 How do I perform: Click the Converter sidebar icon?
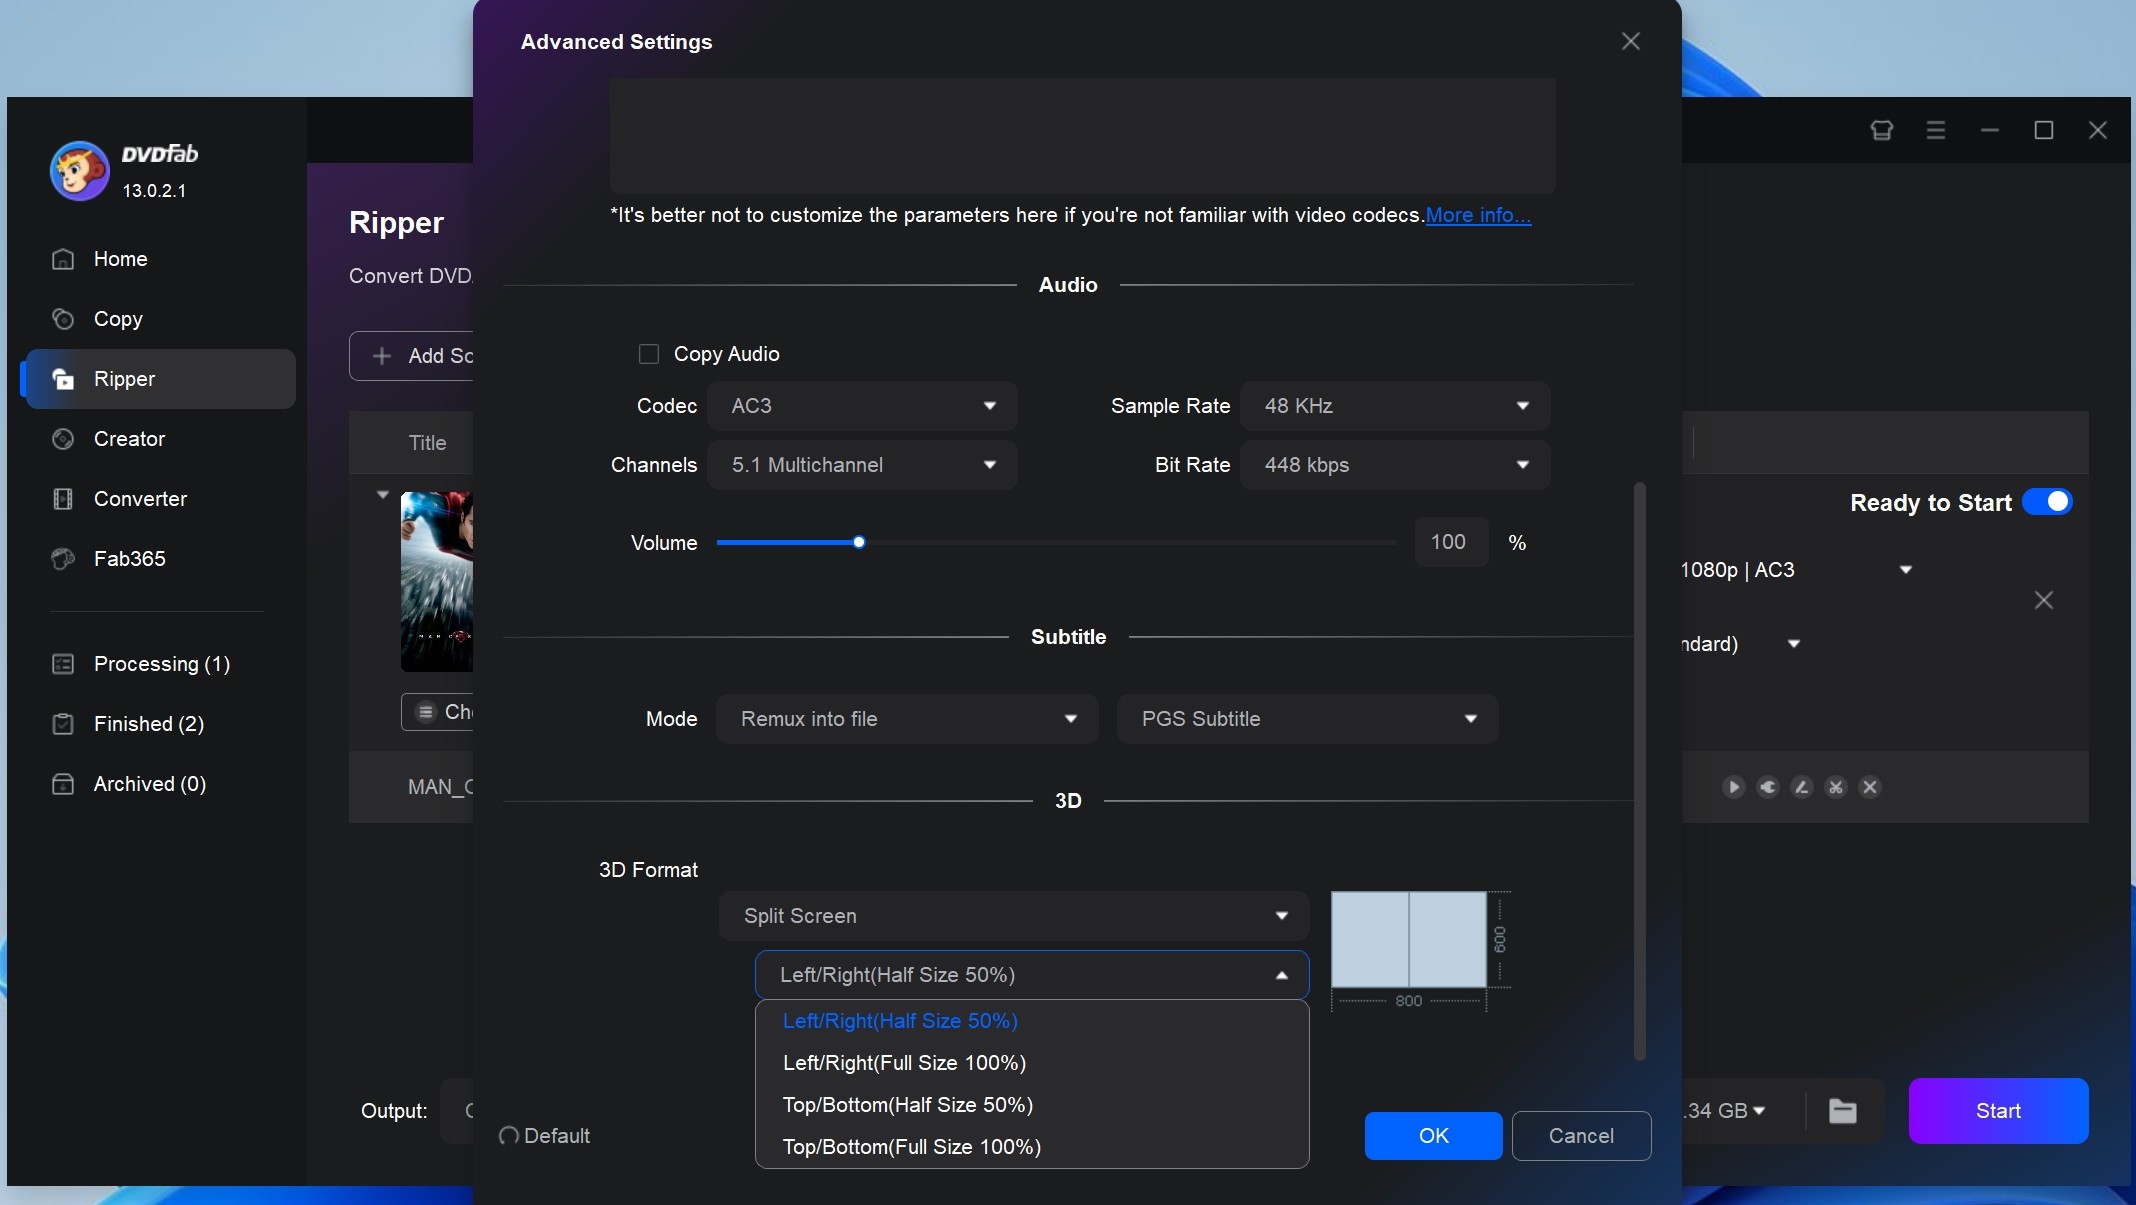coord(60,498)
